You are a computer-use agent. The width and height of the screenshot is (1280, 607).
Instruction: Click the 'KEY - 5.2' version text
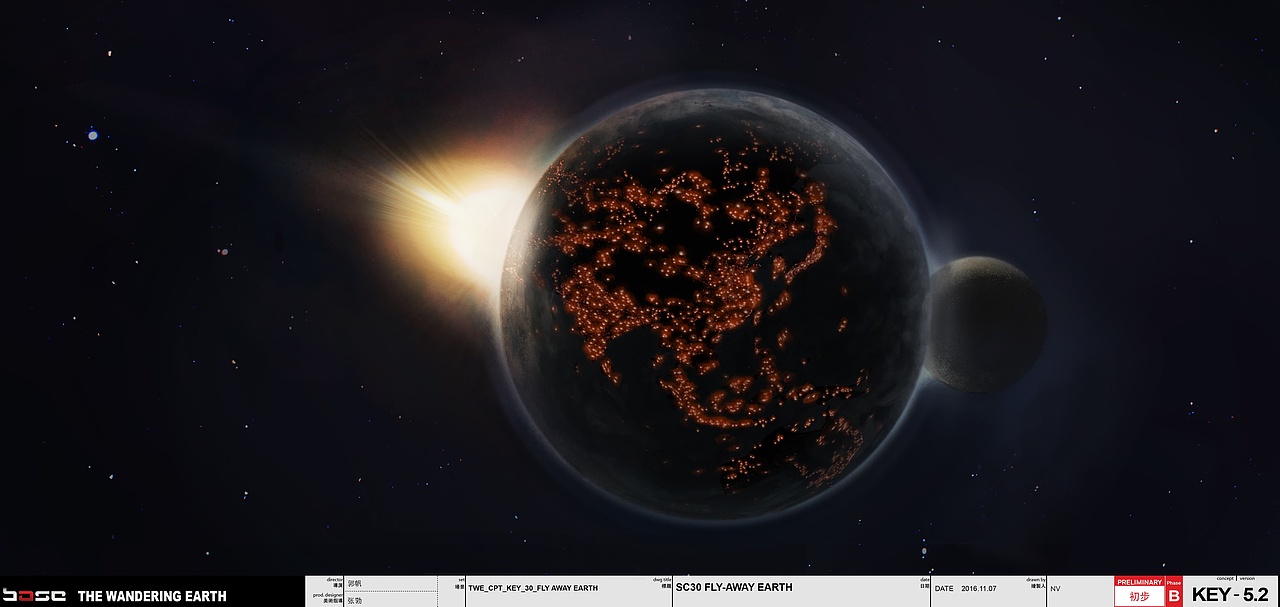pos(1230,595)
